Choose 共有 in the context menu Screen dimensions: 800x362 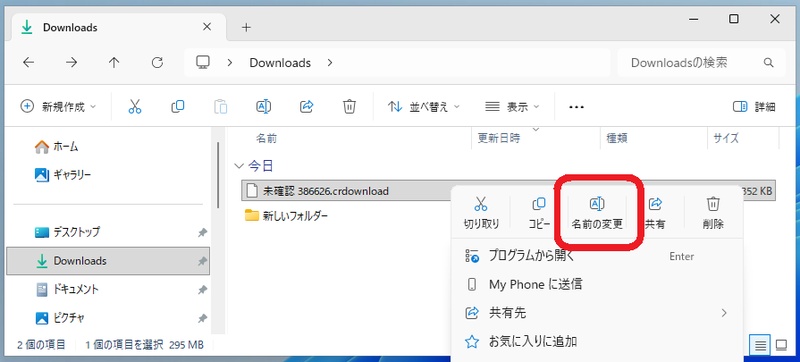(655, 213)
